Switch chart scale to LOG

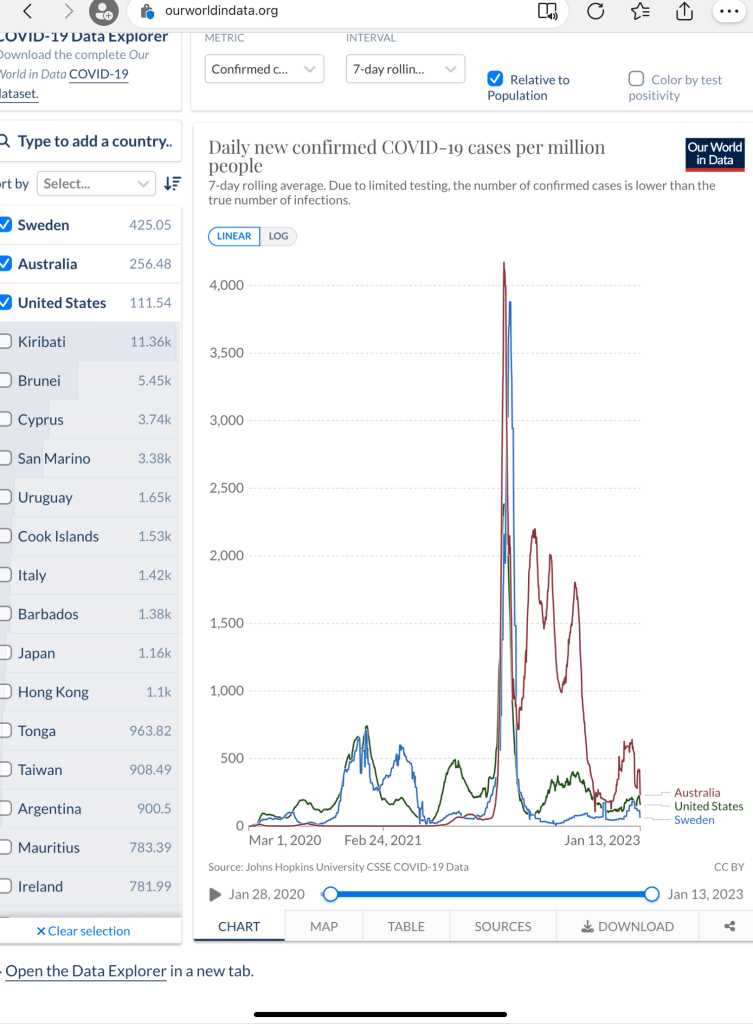[x=278, y=236]
